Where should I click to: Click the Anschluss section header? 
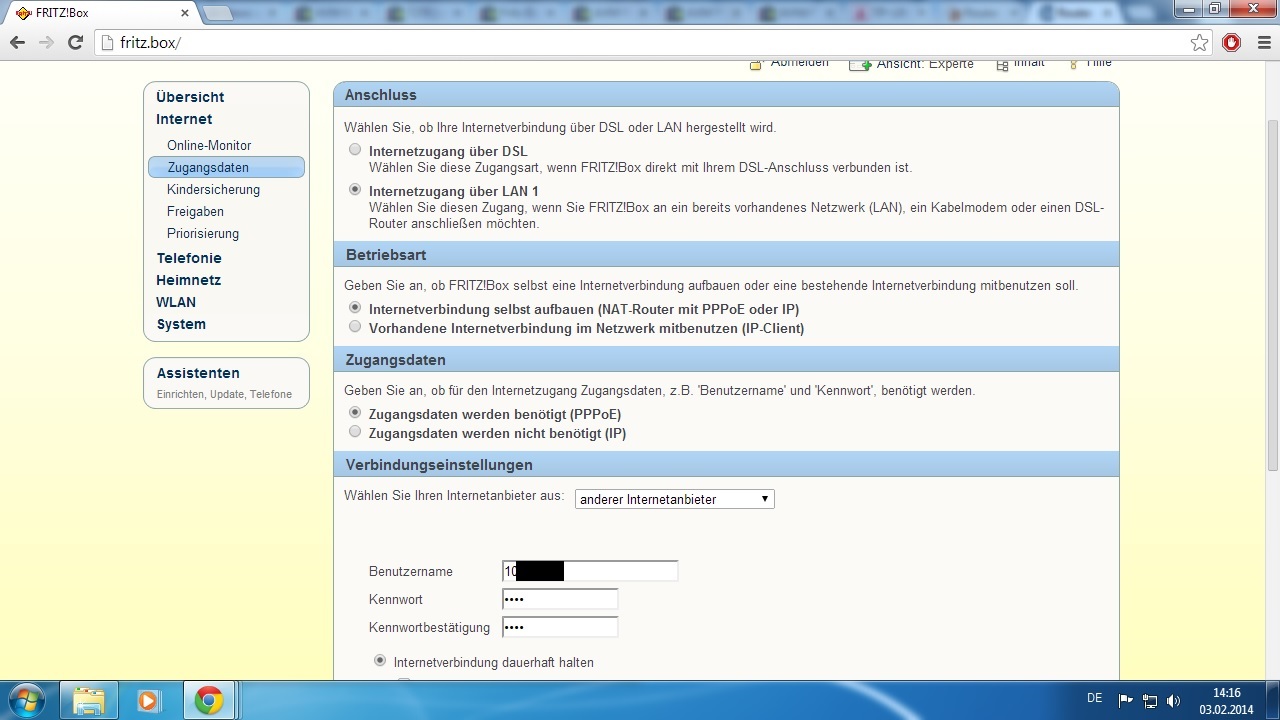726,95
